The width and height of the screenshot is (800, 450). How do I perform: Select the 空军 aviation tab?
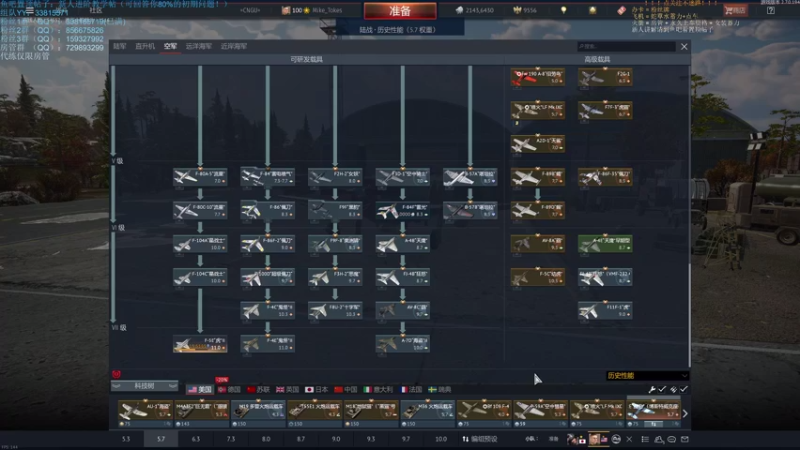(170, 46)
